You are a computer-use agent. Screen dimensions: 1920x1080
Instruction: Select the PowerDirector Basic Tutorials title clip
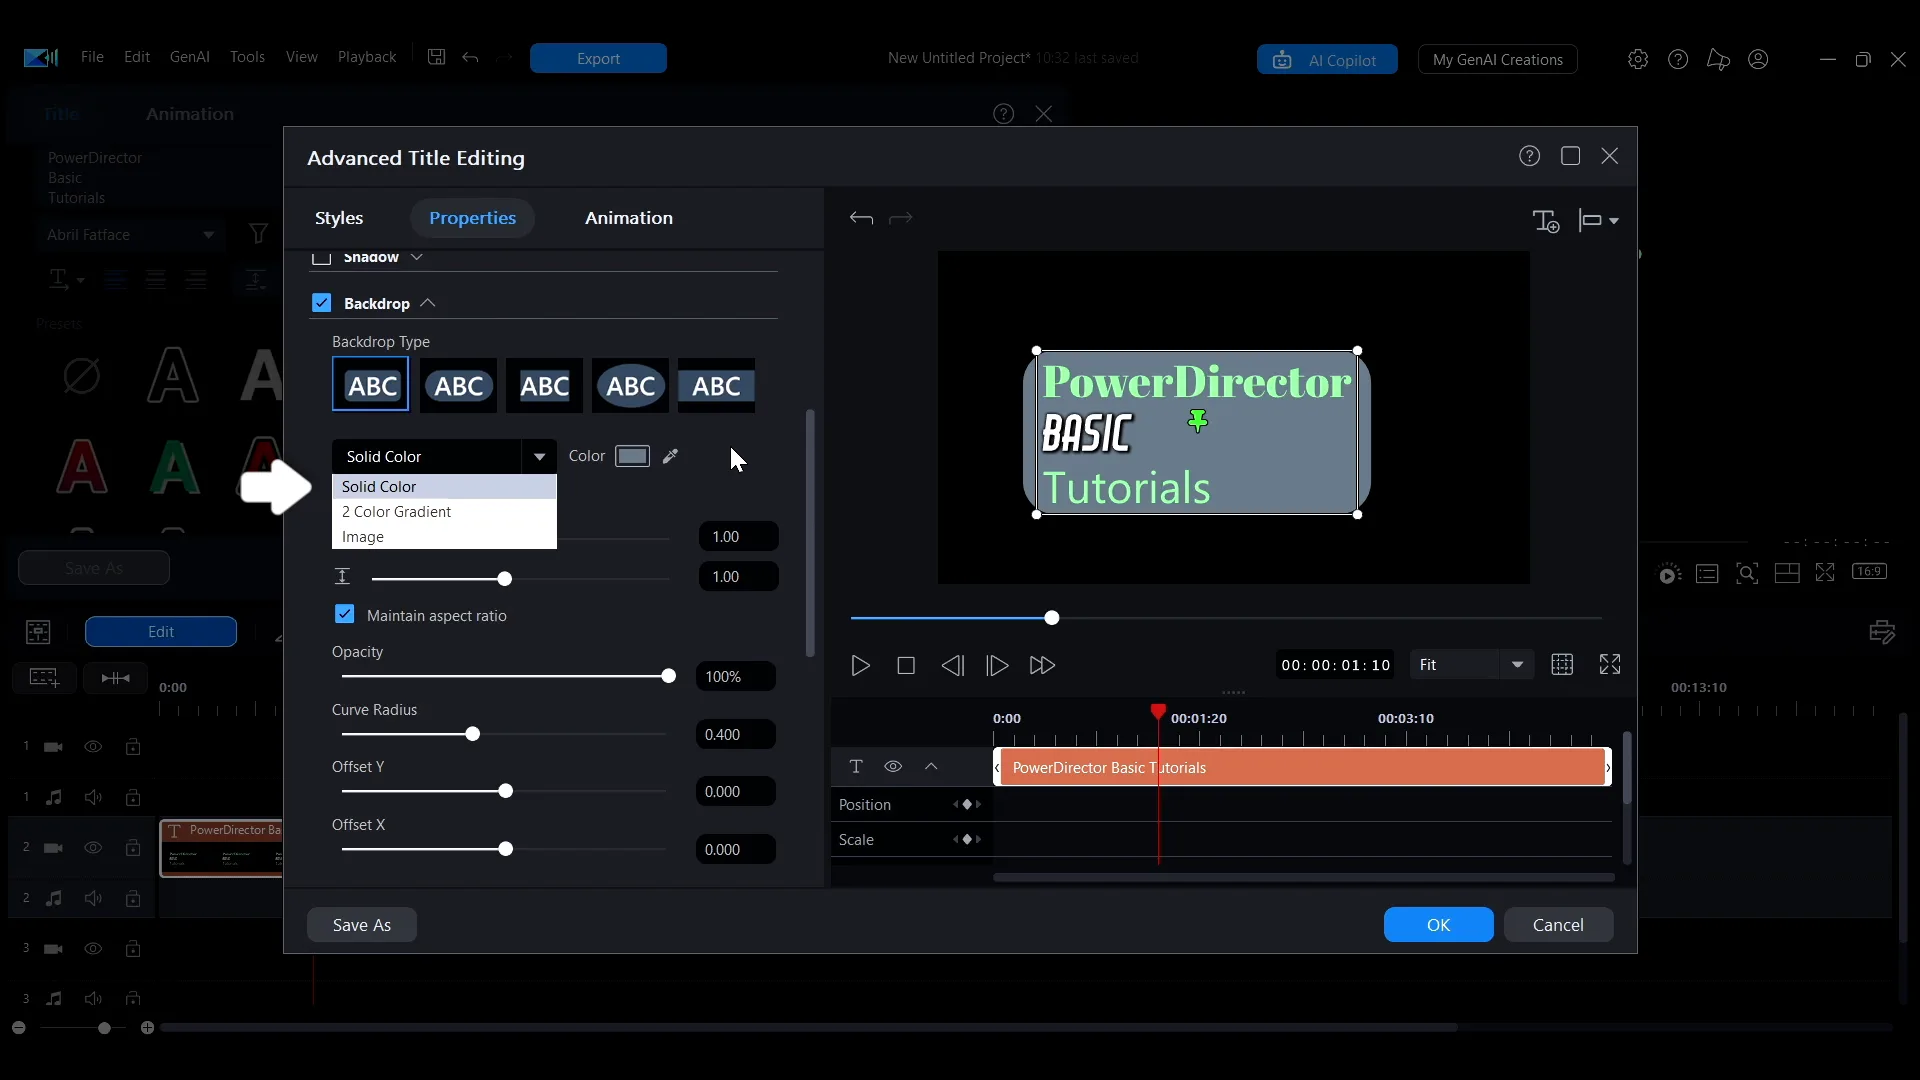coord(1302,767)
